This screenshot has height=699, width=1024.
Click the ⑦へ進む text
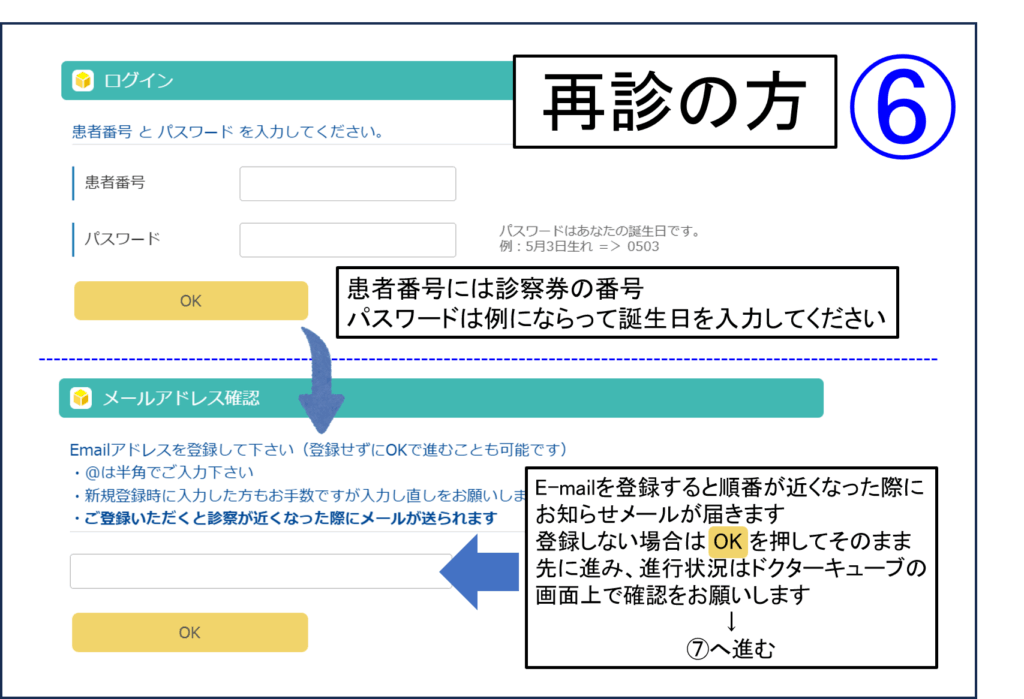pyautogui.click(x=730, y=649)
